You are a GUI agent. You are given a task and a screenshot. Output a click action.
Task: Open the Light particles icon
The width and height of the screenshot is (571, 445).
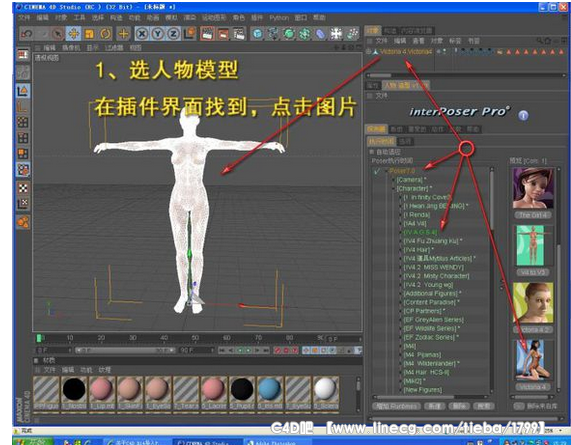[x=352, y=34]
